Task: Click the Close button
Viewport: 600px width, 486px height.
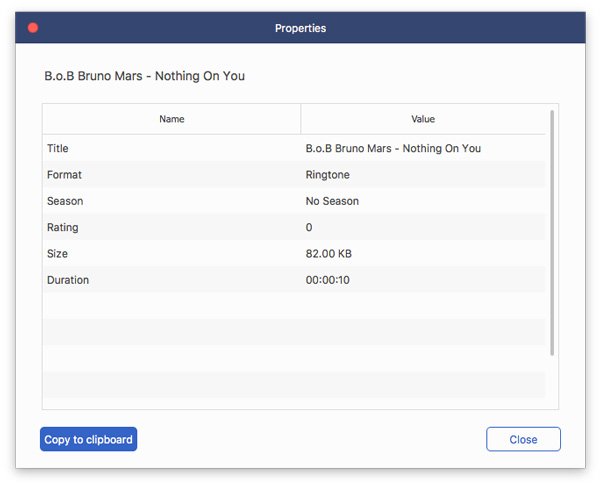Action: tap(523, 439)
